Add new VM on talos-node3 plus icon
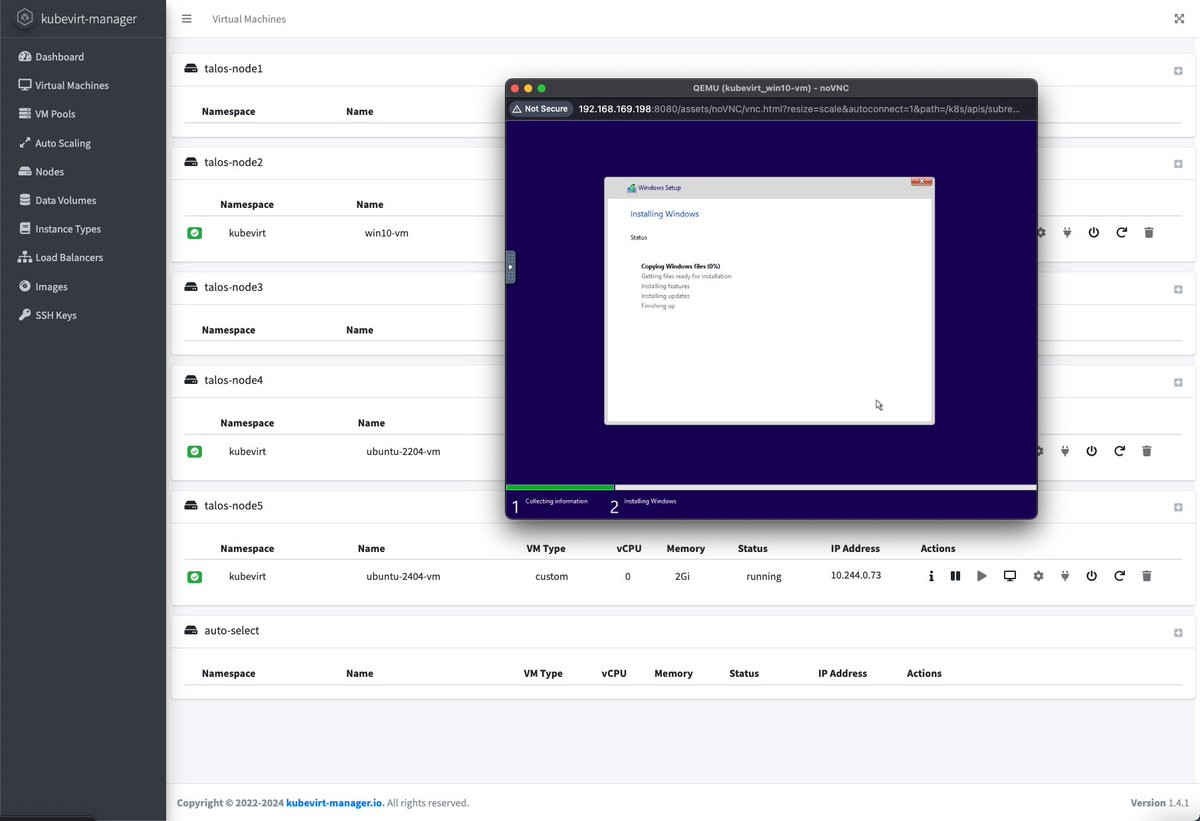 point(1178,289)
